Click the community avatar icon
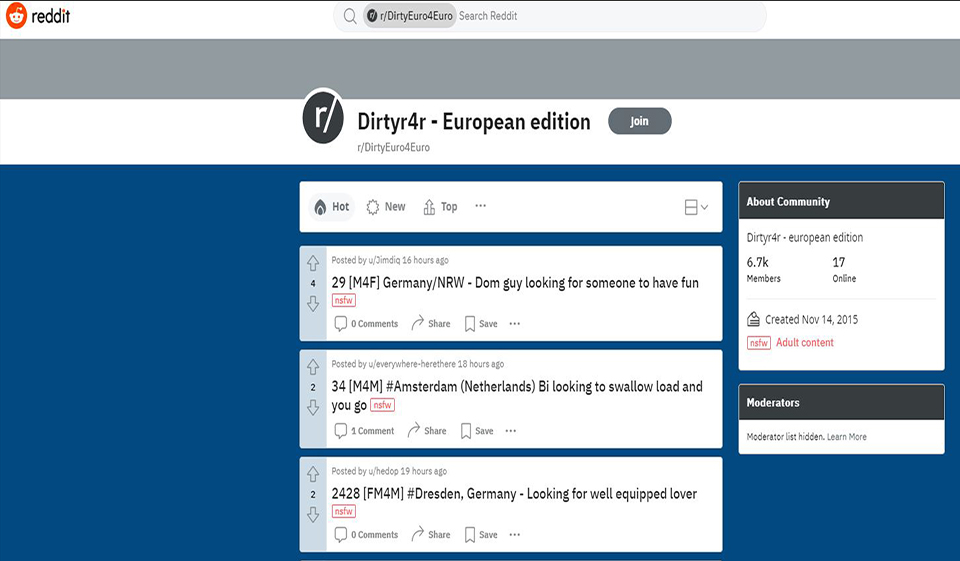This screenshot has height=561, width=960. [x=323, y=118]
